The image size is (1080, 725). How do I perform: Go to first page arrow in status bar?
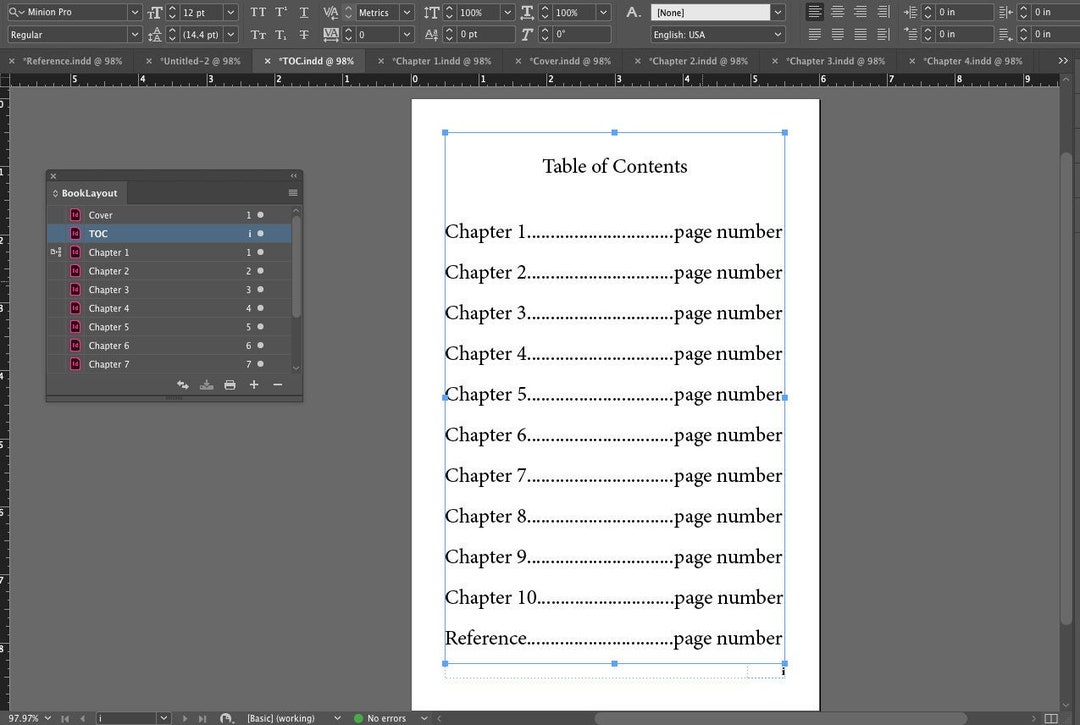pyautogui.click(x=65, y=718)
